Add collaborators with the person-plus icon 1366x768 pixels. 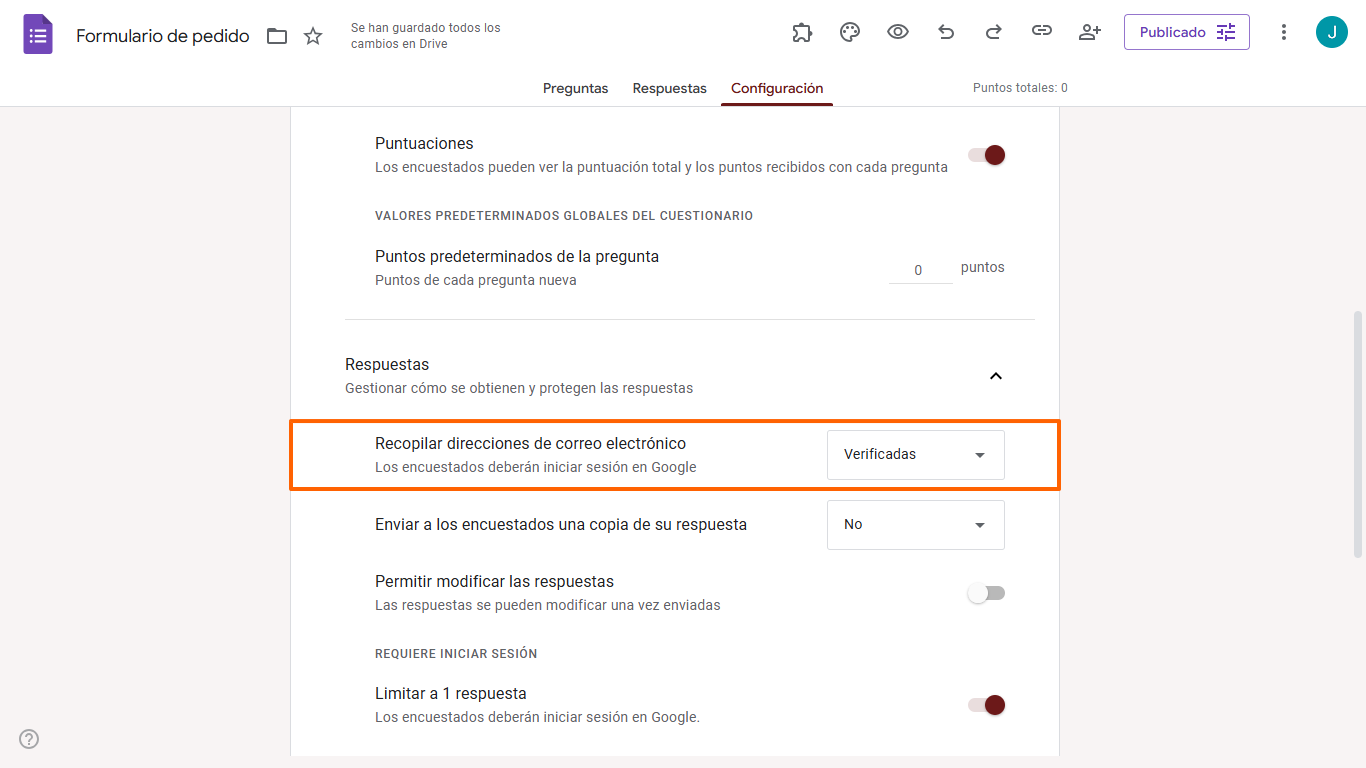point(1090,32)
